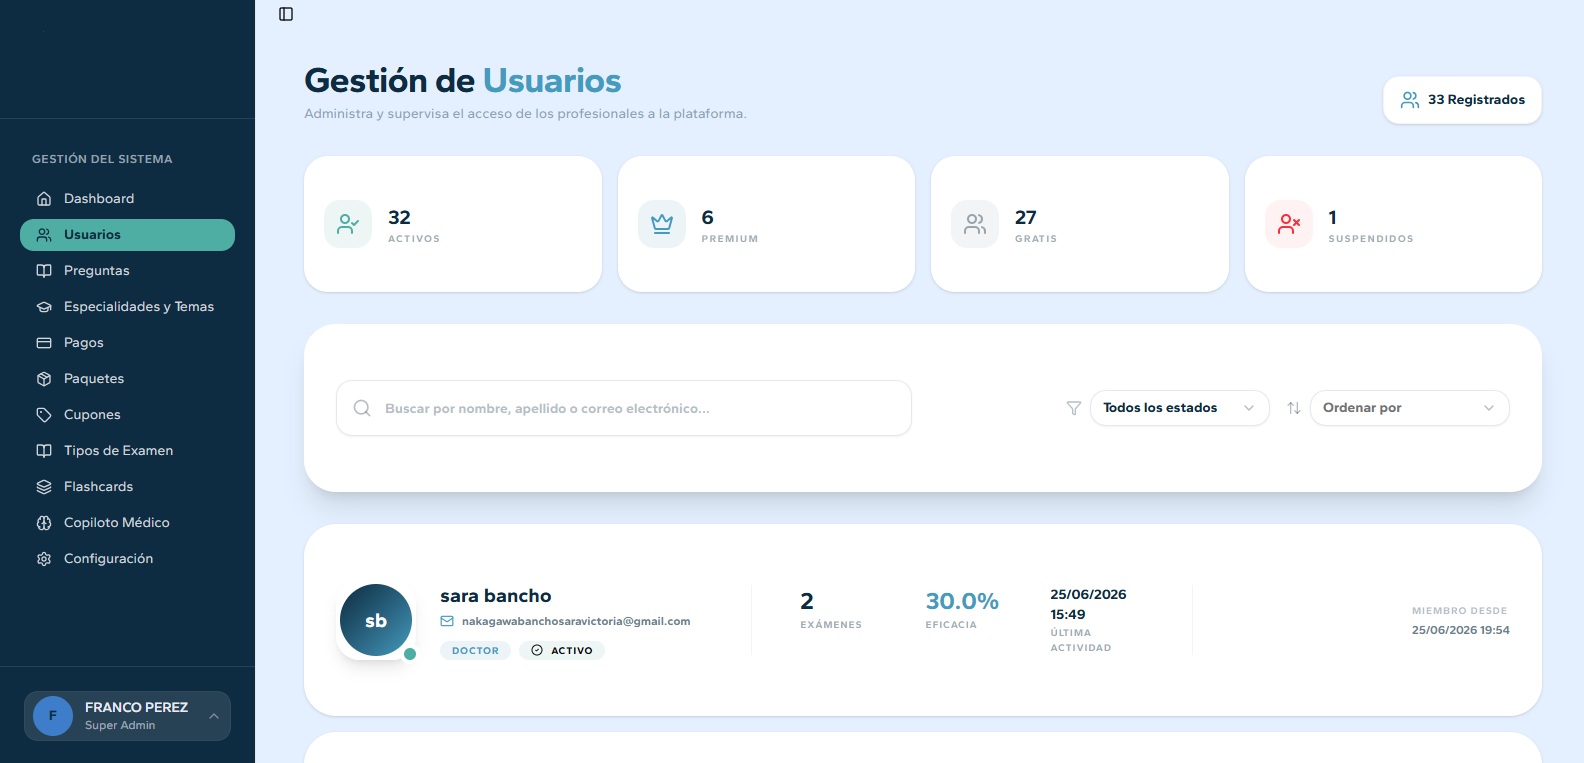
Task: Open Configuración settings
Action: tap(127, 559)
